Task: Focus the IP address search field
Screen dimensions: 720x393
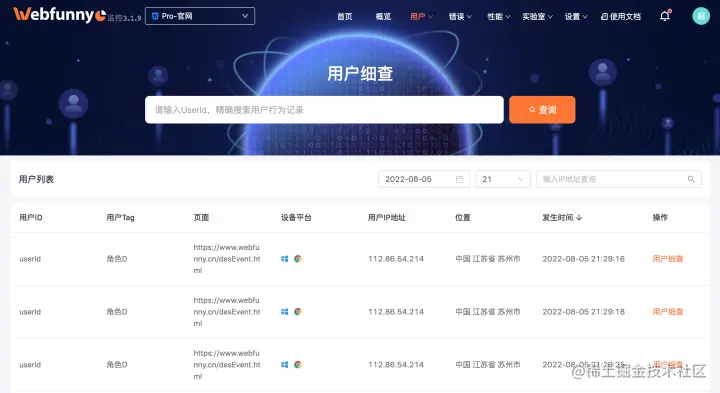Action: [619, 179]
